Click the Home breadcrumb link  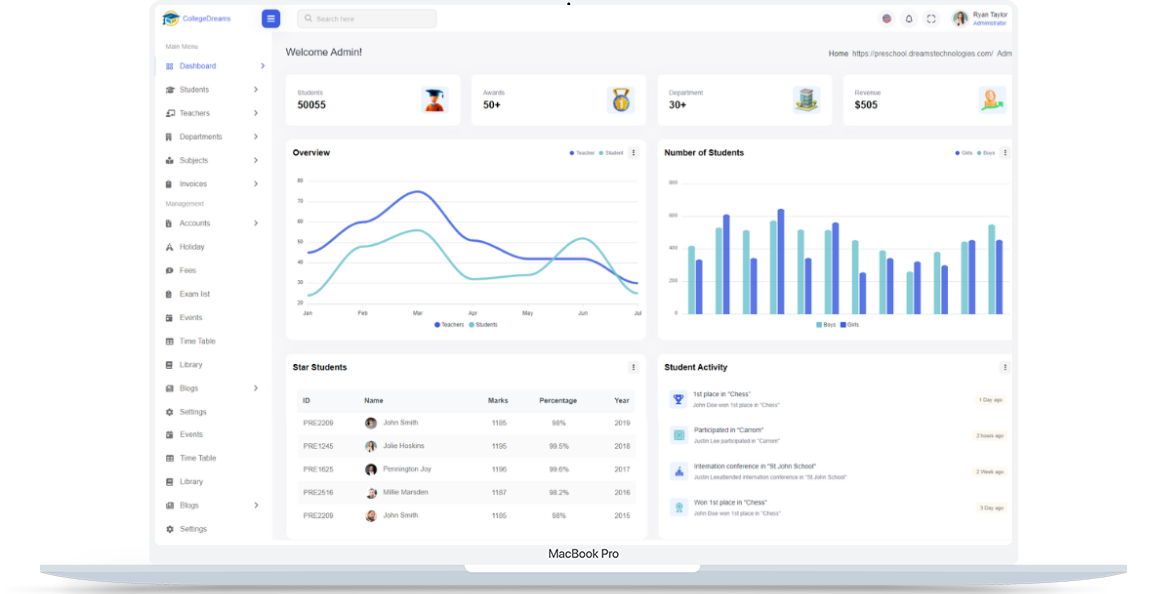pyautogui.click(x=838, y=53)
